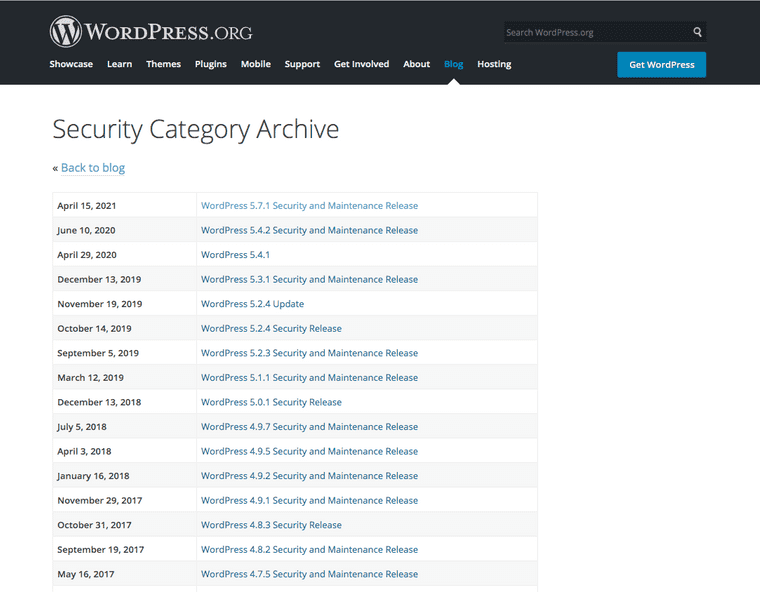The height and width of the screenshot is (592, 760).
Task: Open Get Involved in navigation
Action: pyautogui.click(x=361, y=64)
